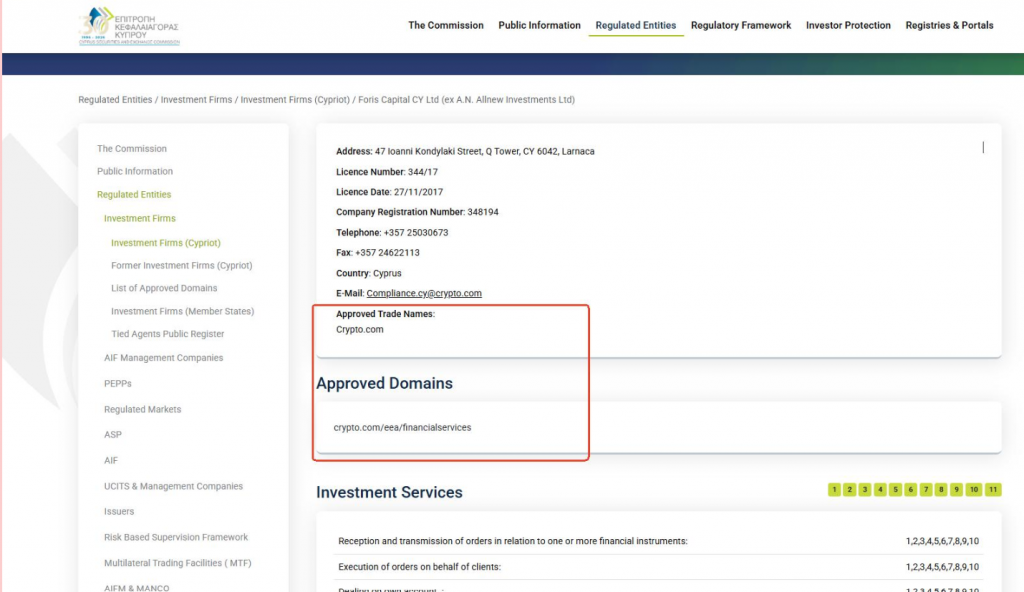
Task: Open AIFM & MANCO sidebar item
Action: coord(136,587)
